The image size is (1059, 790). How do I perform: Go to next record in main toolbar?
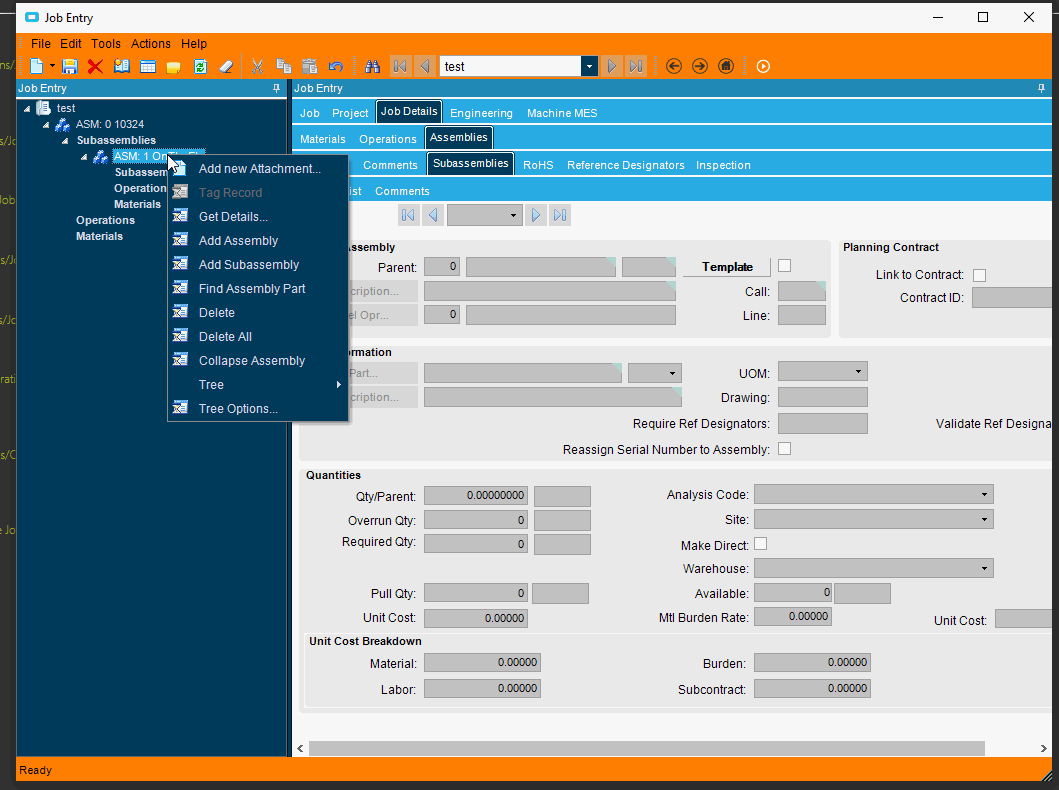[612, 66]
